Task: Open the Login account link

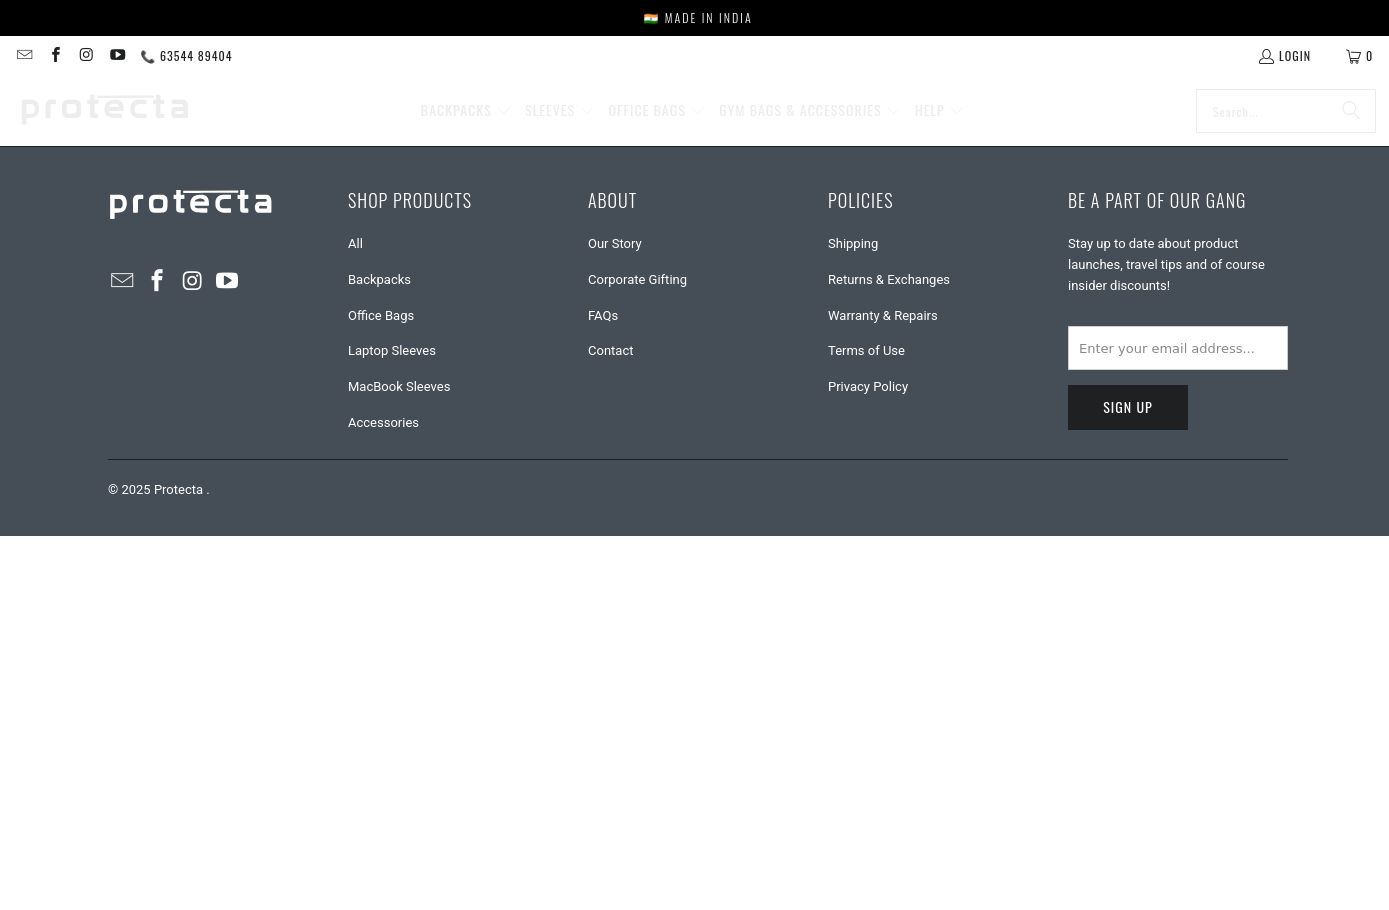Action: pos(1285,57)
